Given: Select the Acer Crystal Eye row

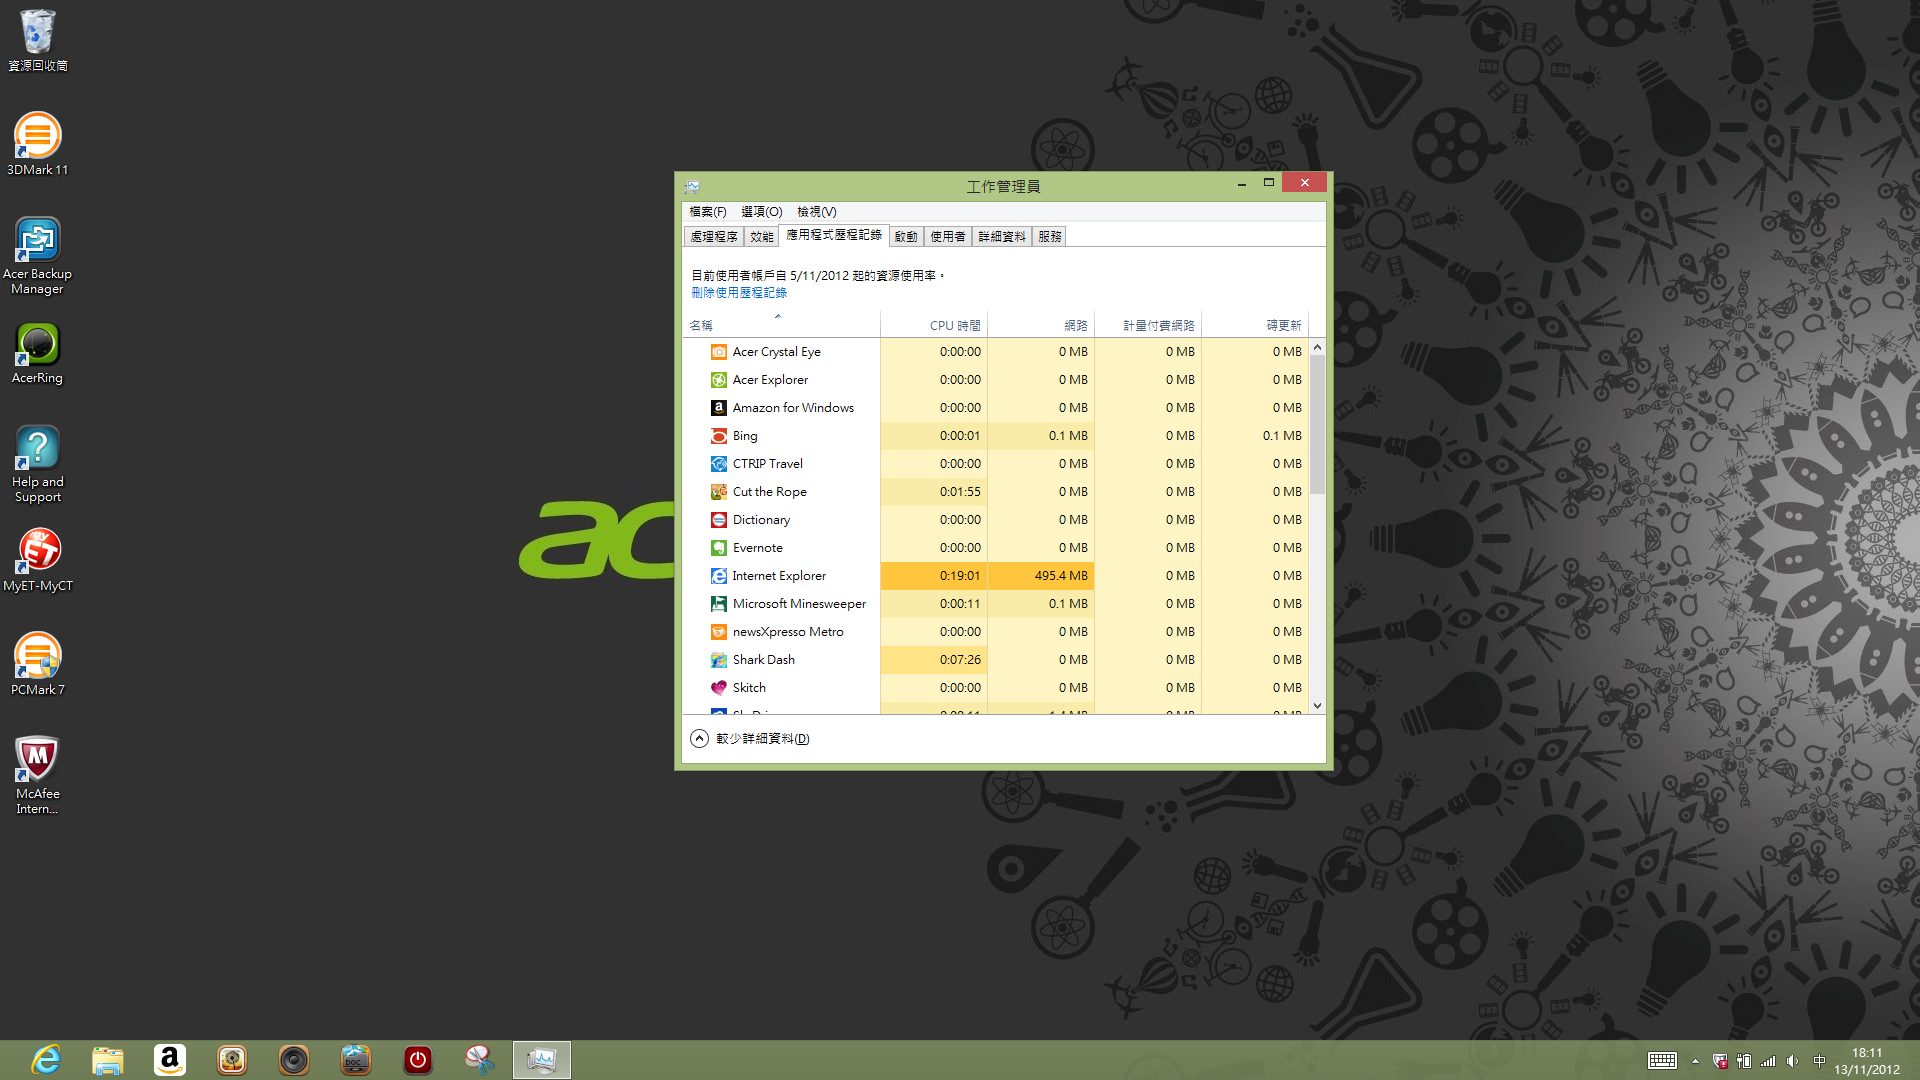Looking at the screenshot, I should pos(995,352).
